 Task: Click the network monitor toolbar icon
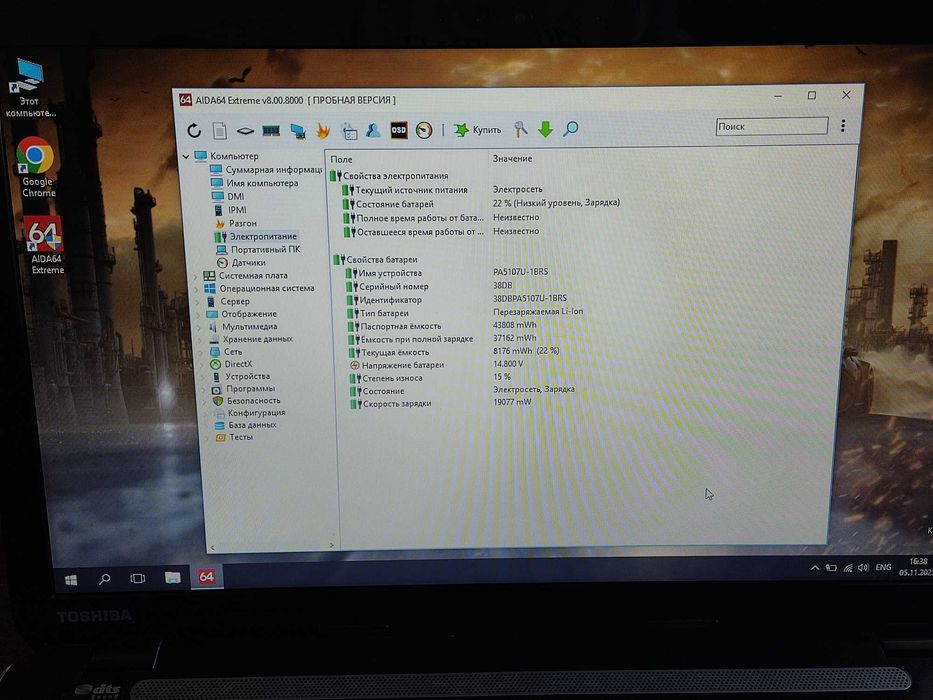(298, 131)
